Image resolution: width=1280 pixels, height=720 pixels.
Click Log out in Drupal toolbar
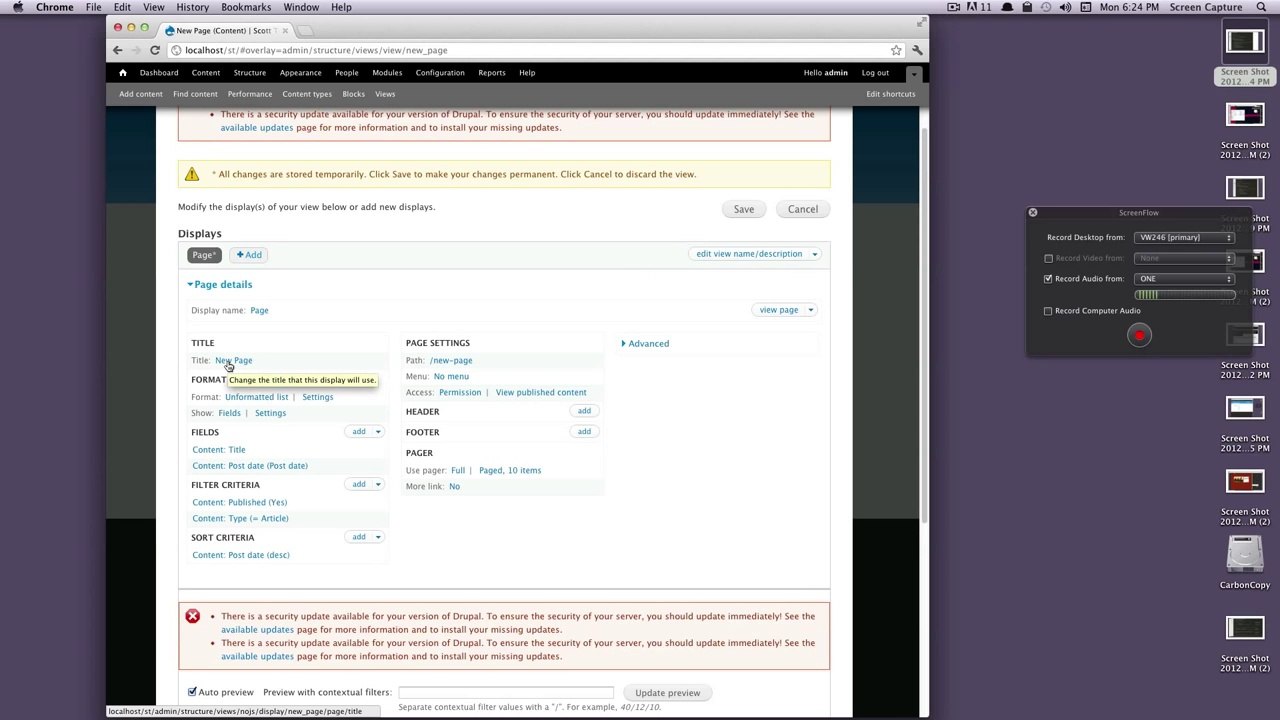[875, 73]
